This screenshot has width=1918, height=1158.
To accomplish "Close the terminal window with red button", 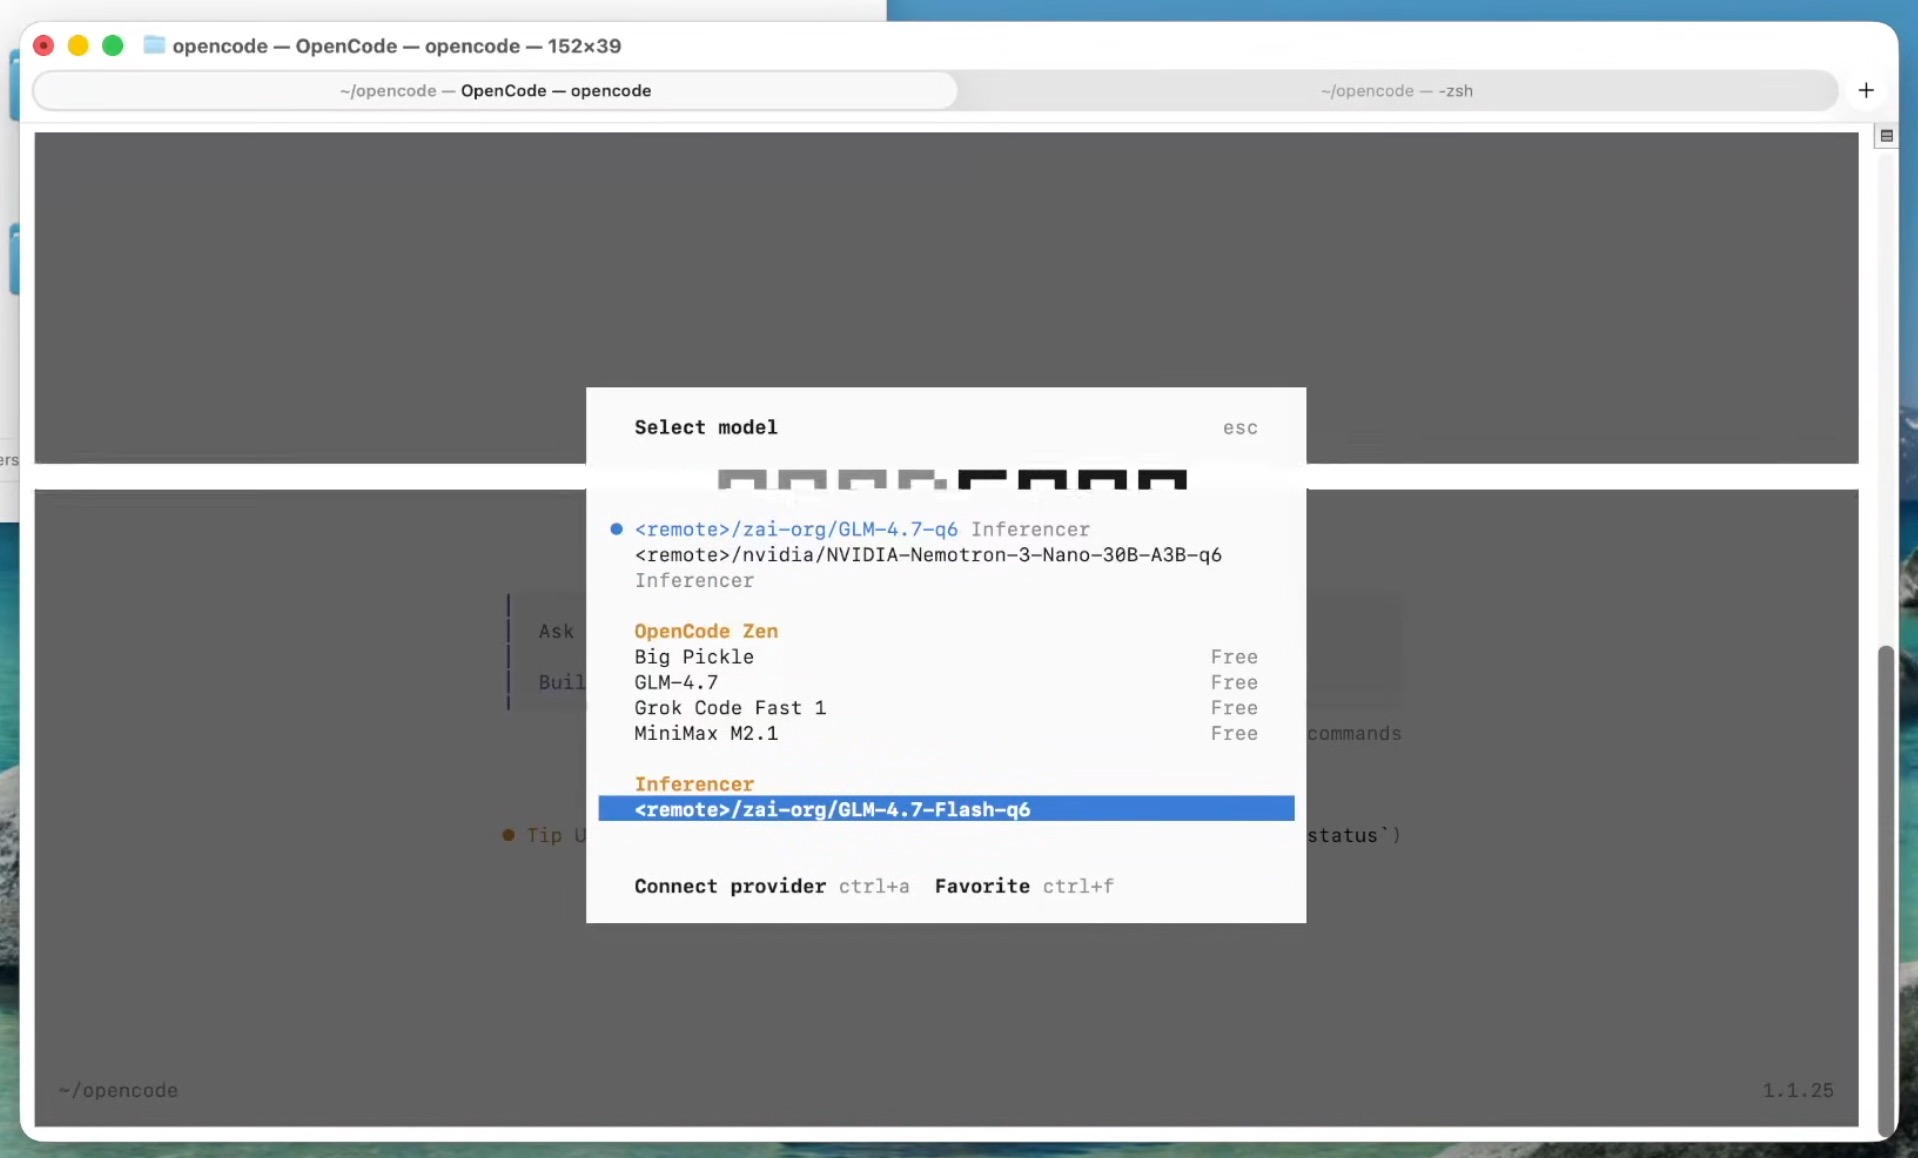I will tap(44, 45).
